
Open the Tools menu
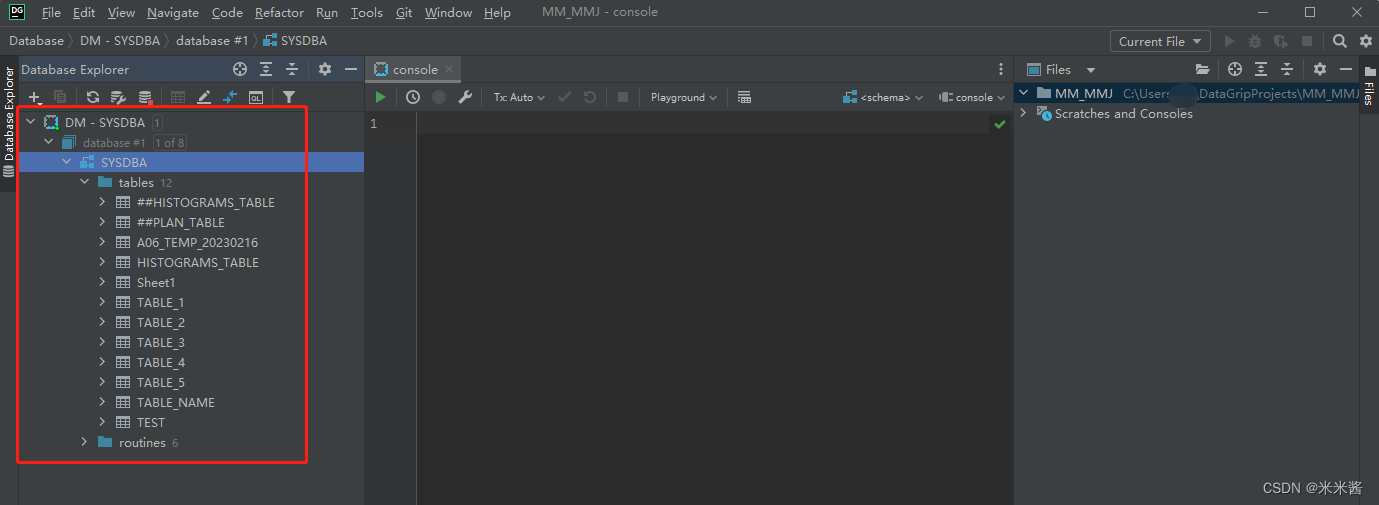point(367,12)
